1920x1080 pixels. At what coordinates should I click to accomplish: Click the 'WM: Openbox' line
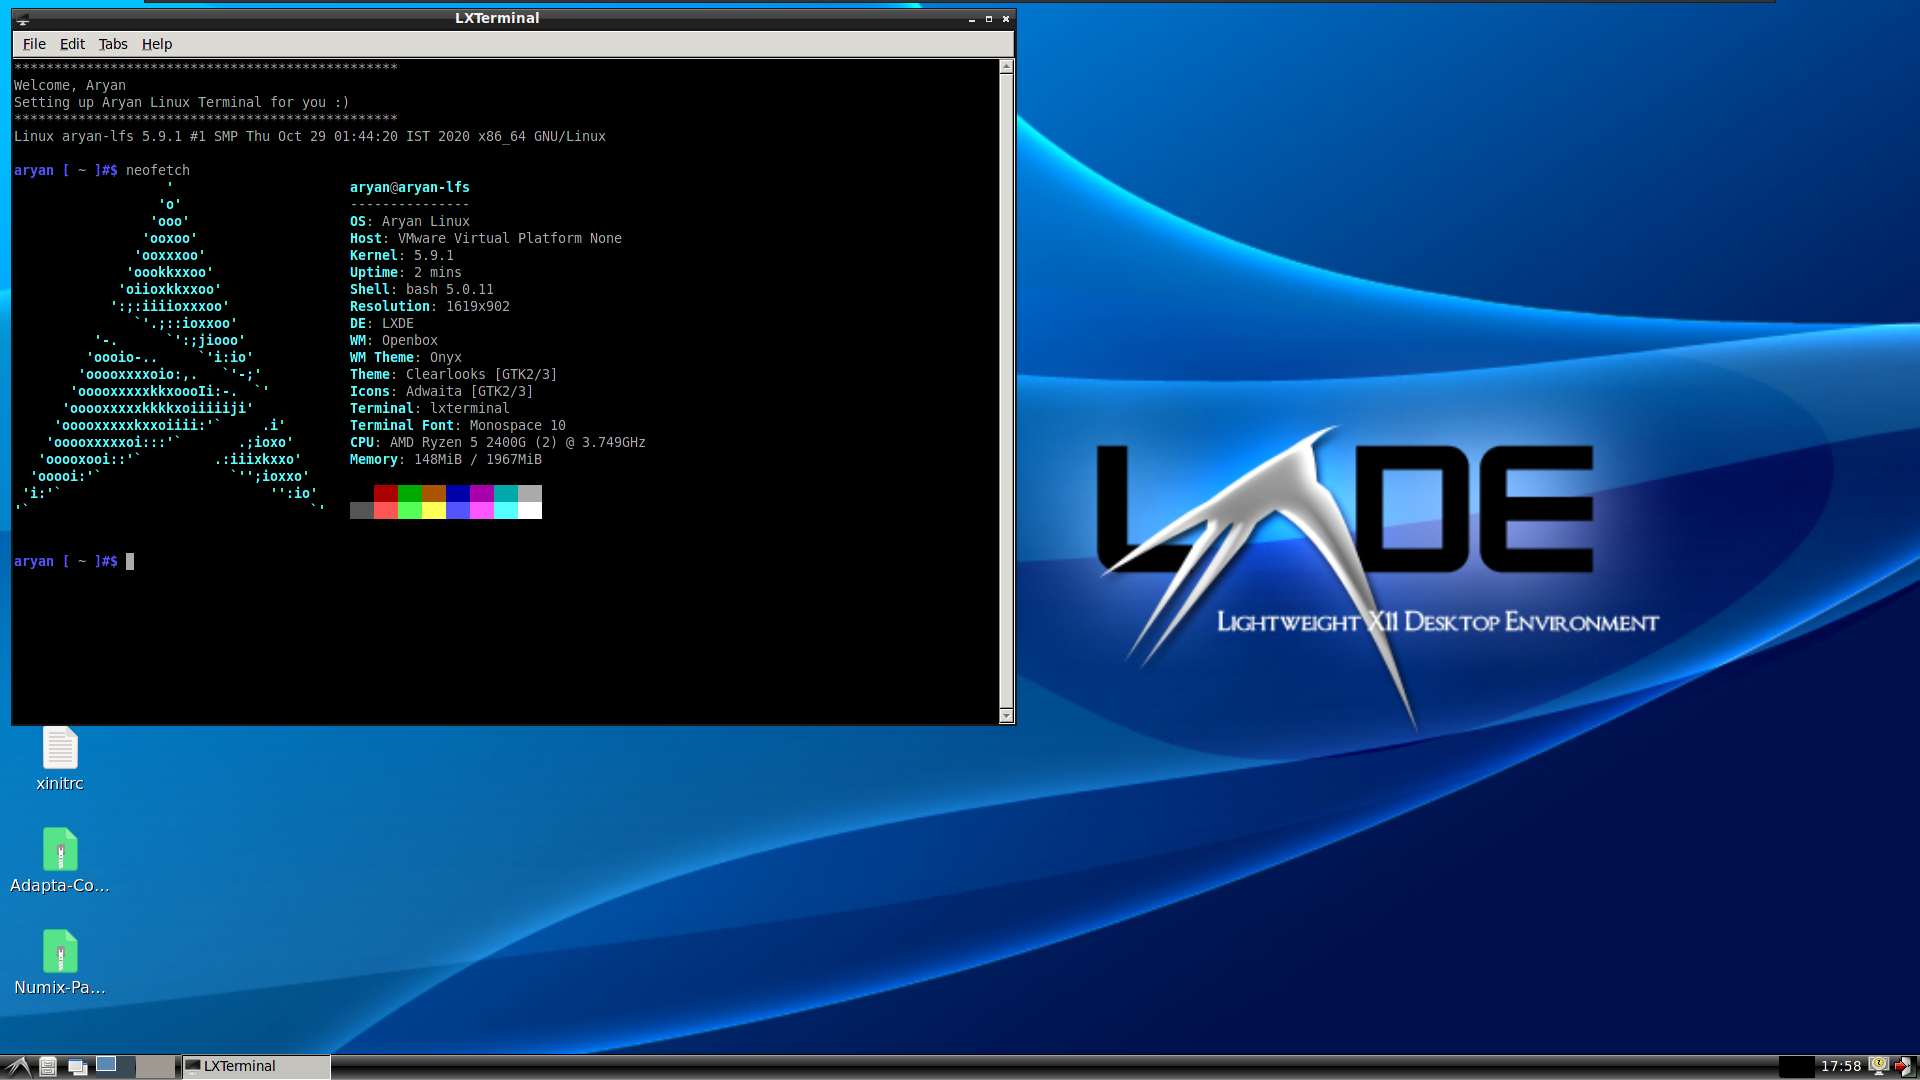(394, 340)
